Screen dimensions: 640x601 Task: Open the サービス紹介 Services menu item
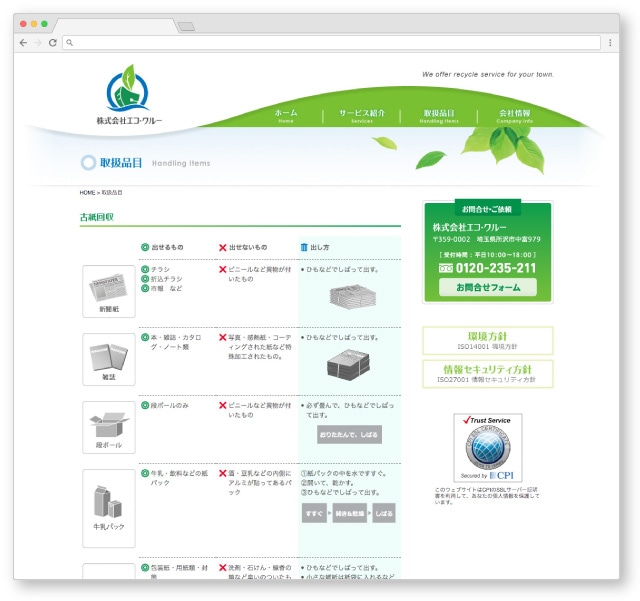click(x=362, y=116)
